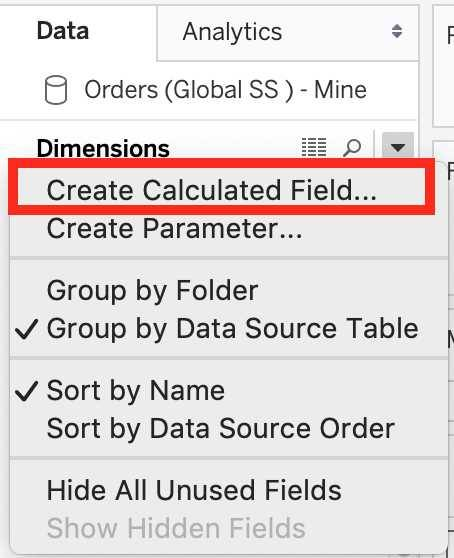Screen dimensions: 454x558
Task: Click the database cylinder data source icon
Action: click(56, 90)
